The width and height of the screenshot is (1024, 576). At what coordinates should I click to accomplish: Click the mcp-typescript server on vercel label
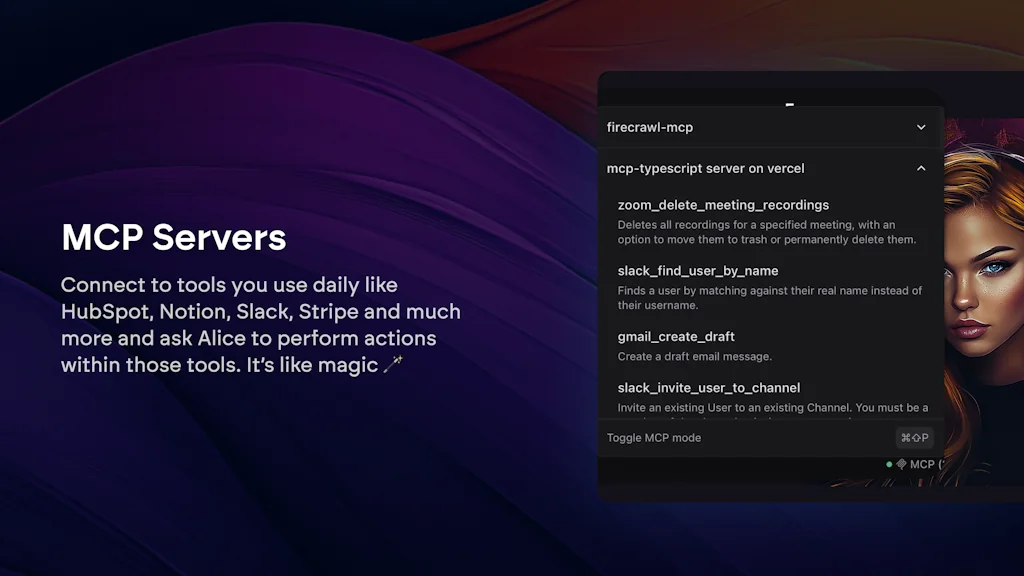(705, 168)
